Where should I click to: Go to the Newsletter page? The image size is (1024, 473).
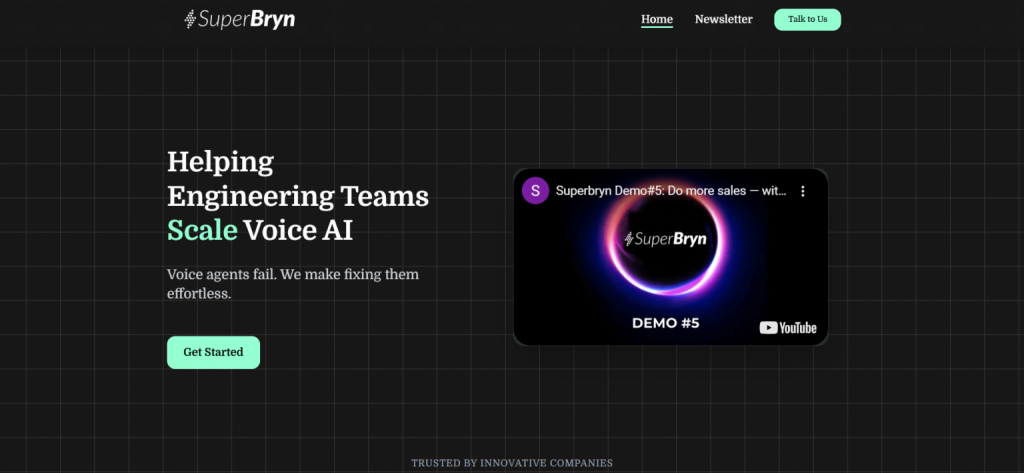coord(724,20)
